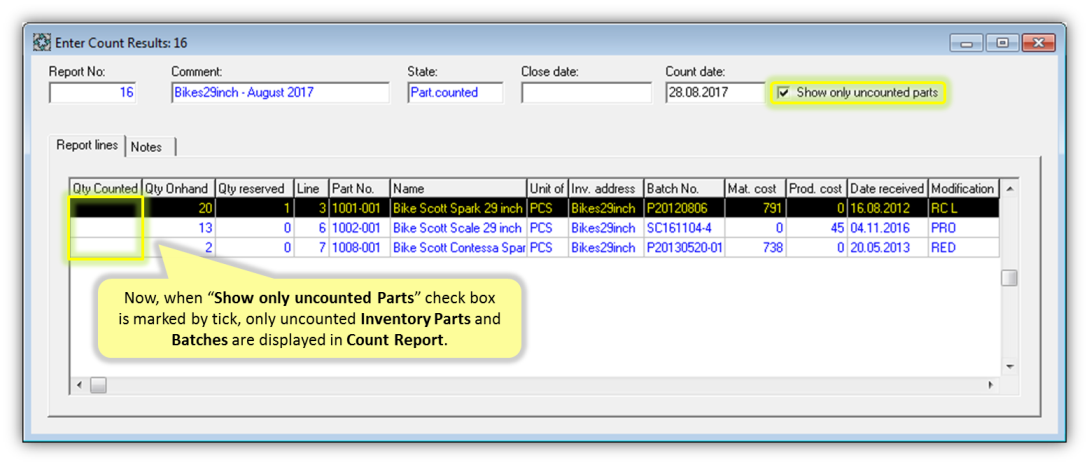The width and height of the screenshot is (1089, 465).
Task: Click Modification value RED
Action: pyautogui.click(x=963, y=248)
